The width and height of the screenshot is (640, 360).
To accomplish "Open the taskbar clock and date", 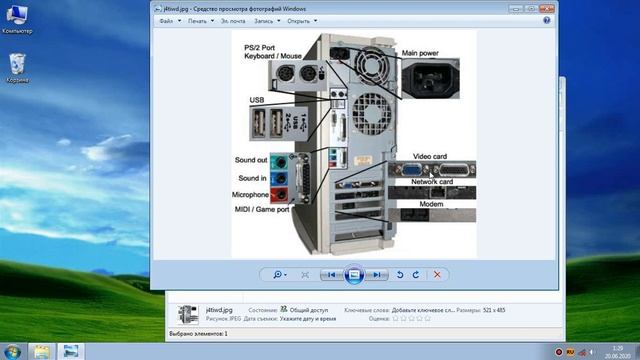I will pyautogui.click(x=618, y=352).
